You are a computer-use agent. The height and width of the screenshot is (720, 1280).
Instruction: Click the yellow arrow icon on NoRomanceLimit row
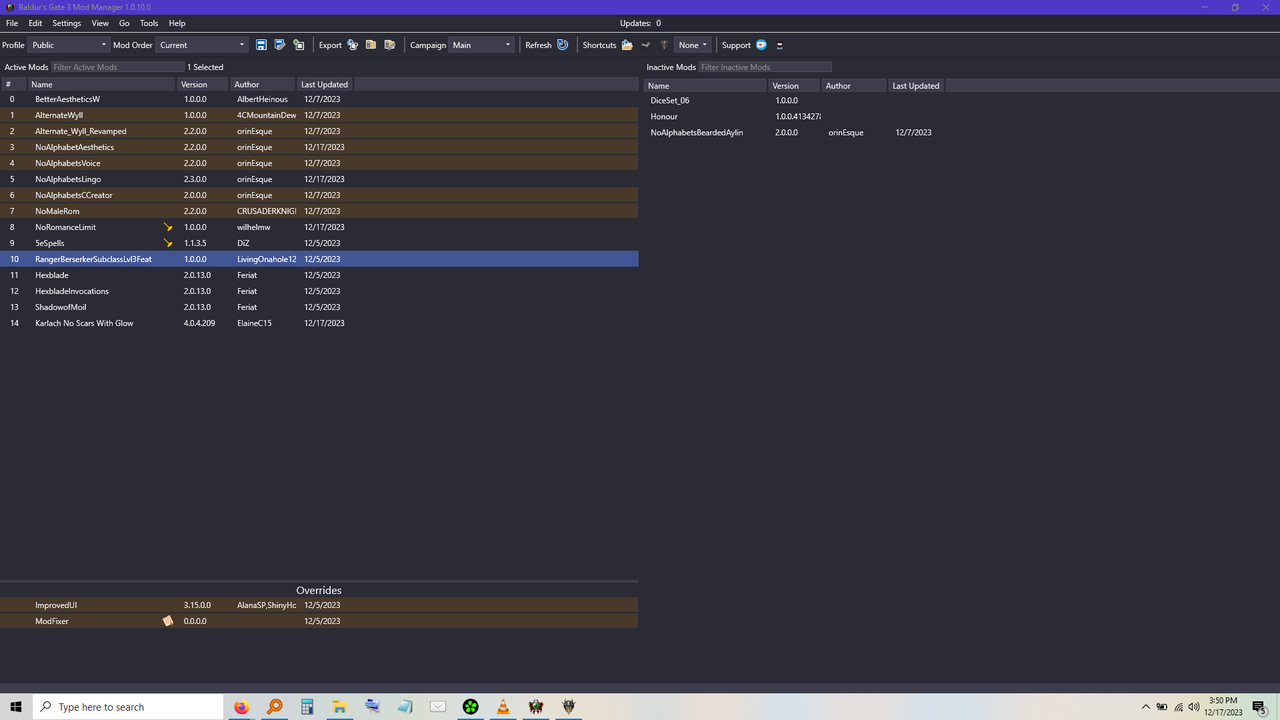pyautogui.click(x=168, y=227)
